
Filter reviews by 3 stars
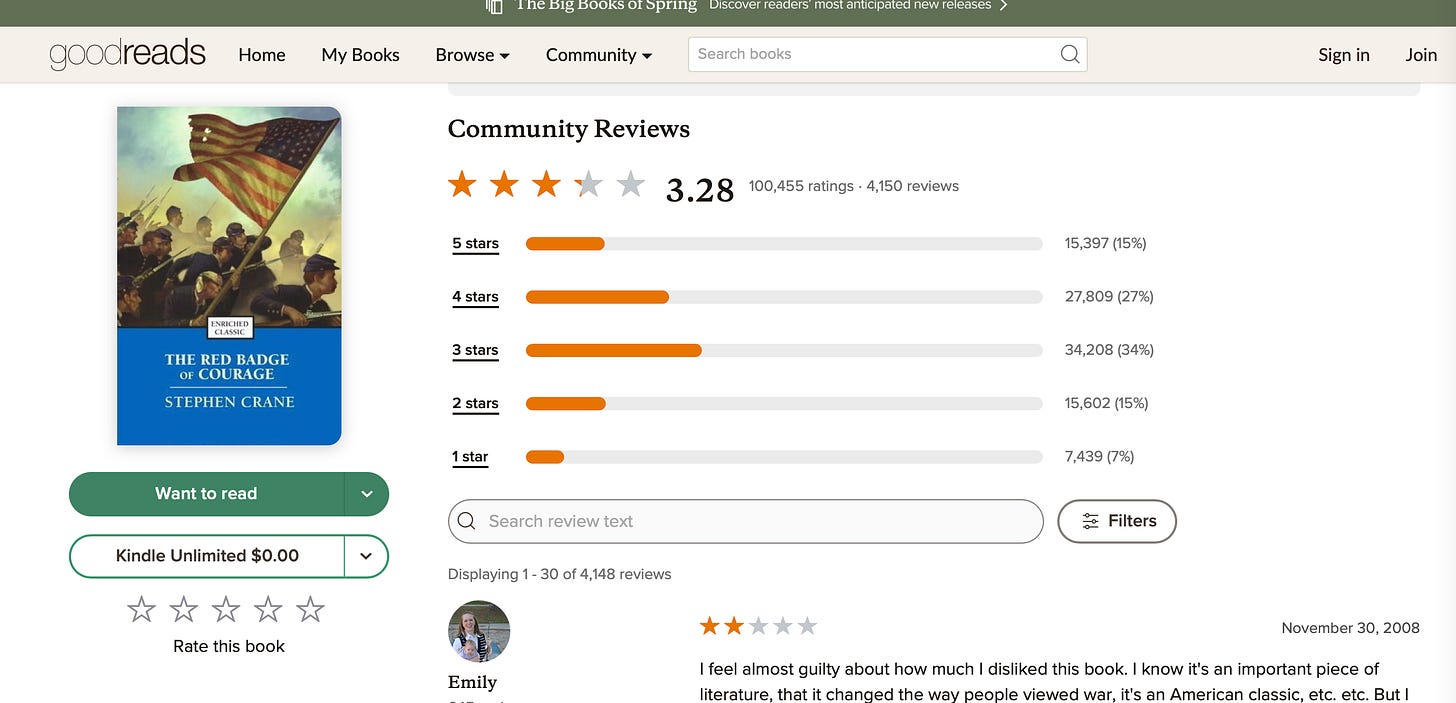click(x=475, y=350)
